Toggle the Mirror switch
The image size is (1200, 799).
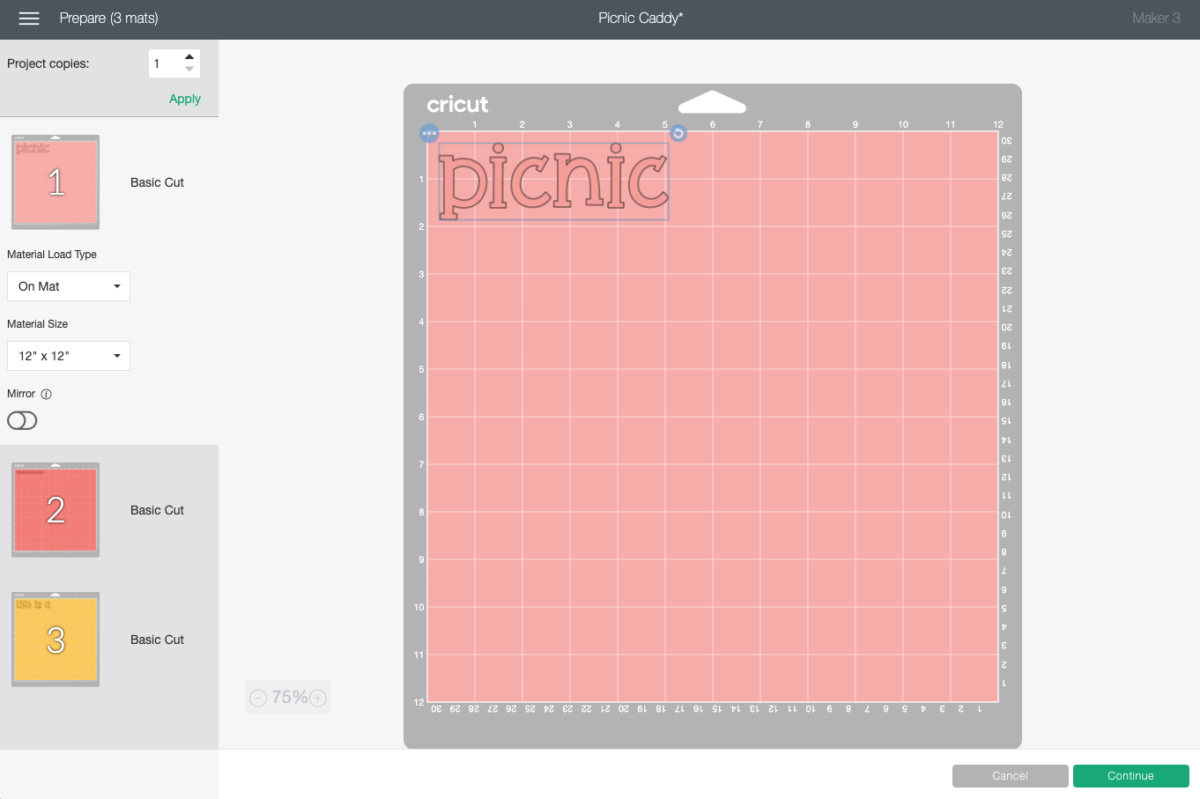pyautogui.click(x=22, y=421)
